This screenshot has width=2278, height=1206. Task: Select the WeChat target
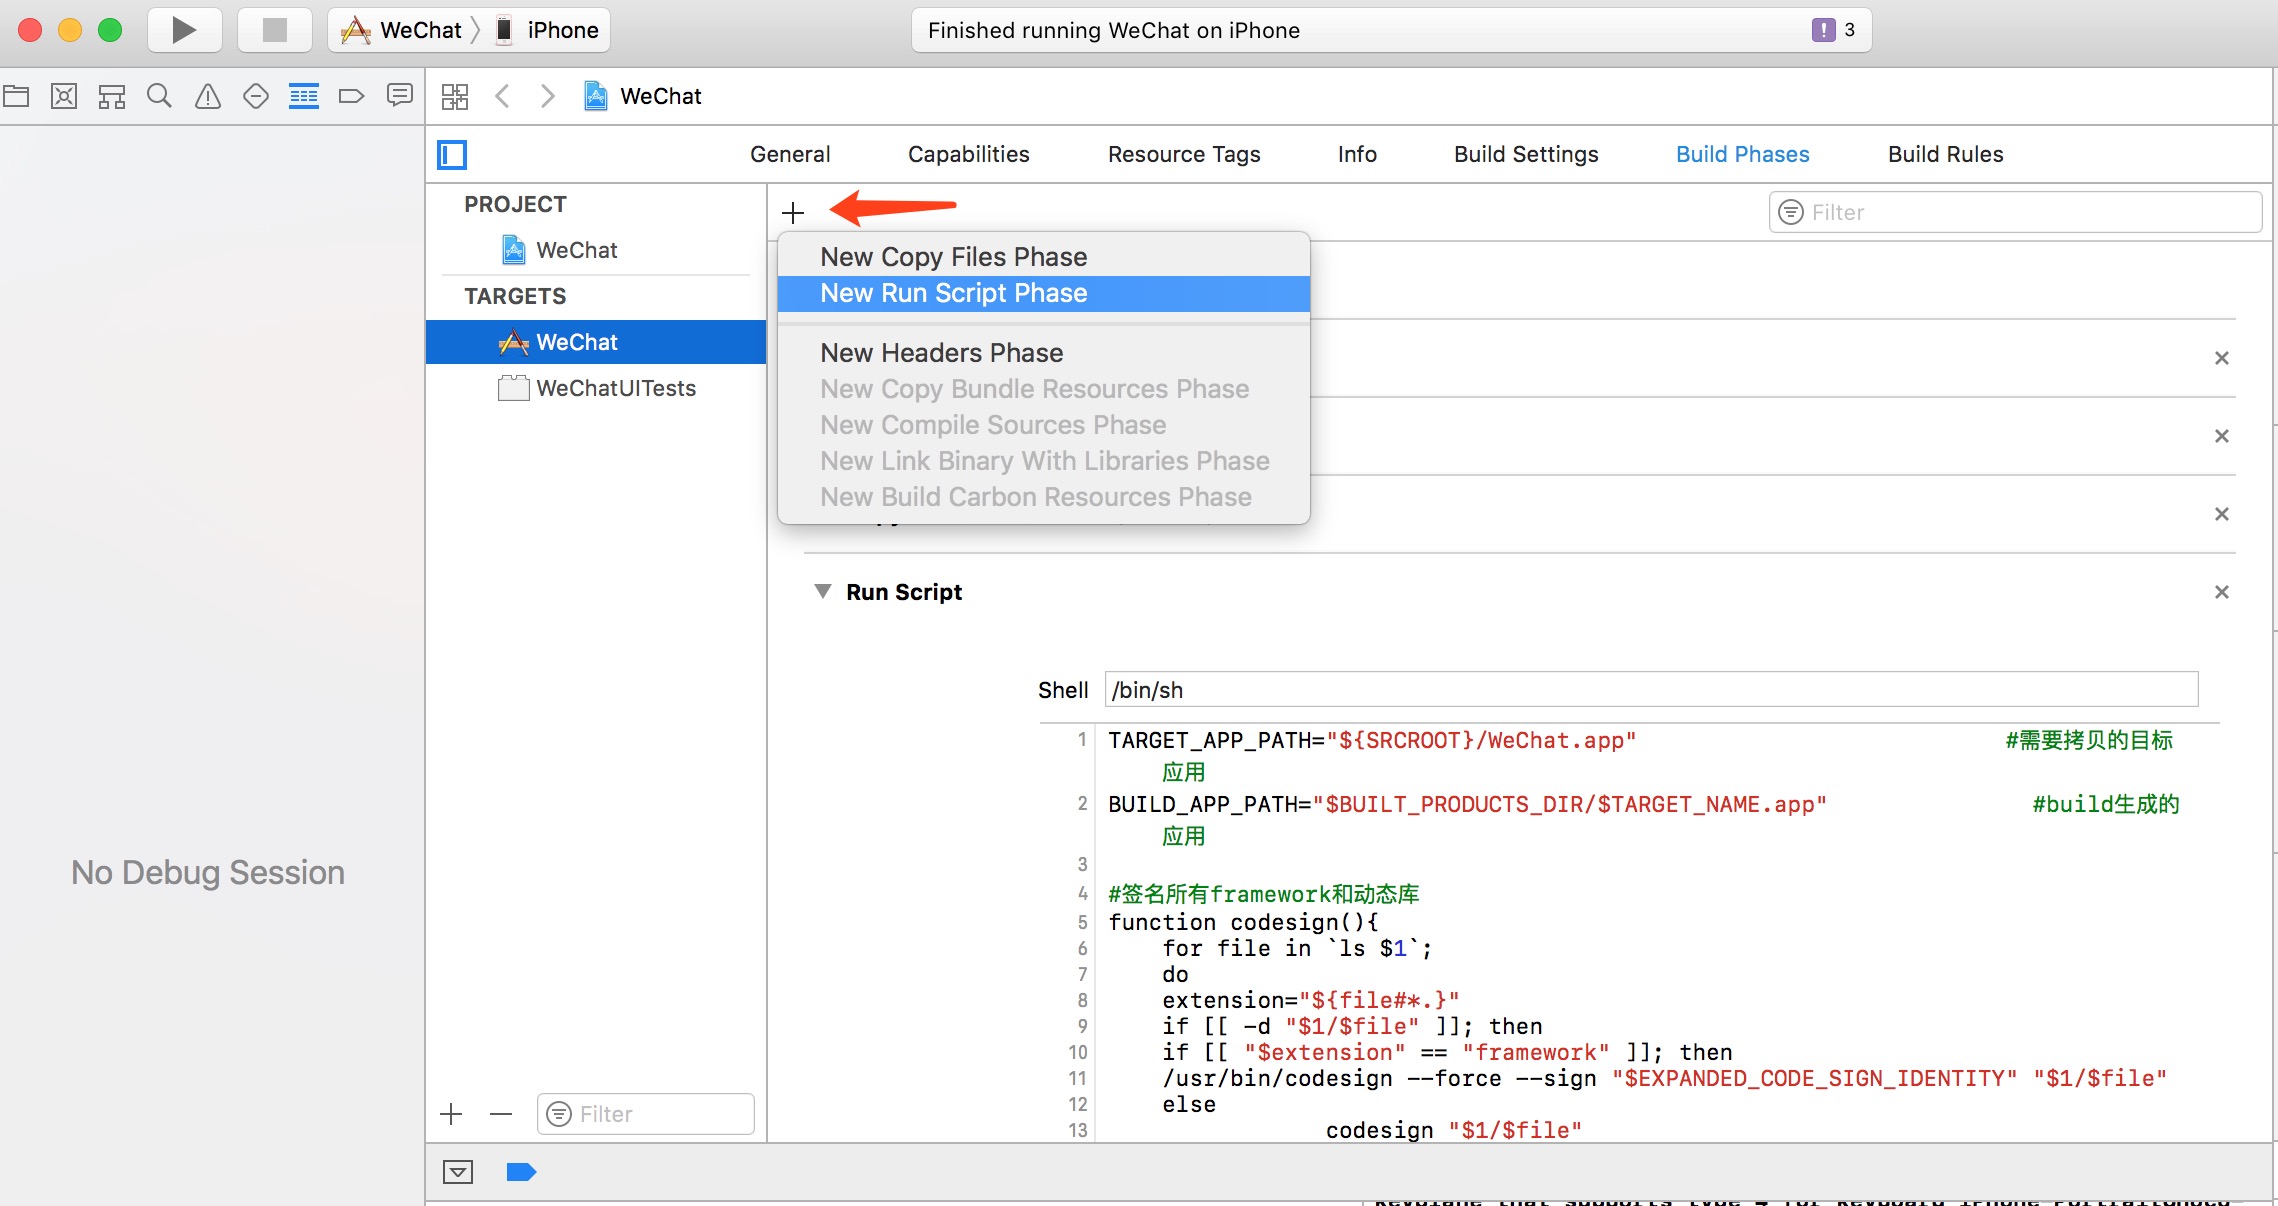click(x=596, y=342)
